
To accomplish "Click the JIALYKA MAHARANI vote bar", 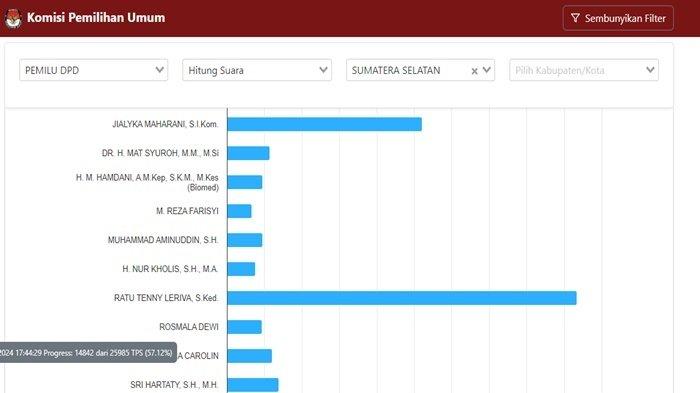I will point(325,124).
